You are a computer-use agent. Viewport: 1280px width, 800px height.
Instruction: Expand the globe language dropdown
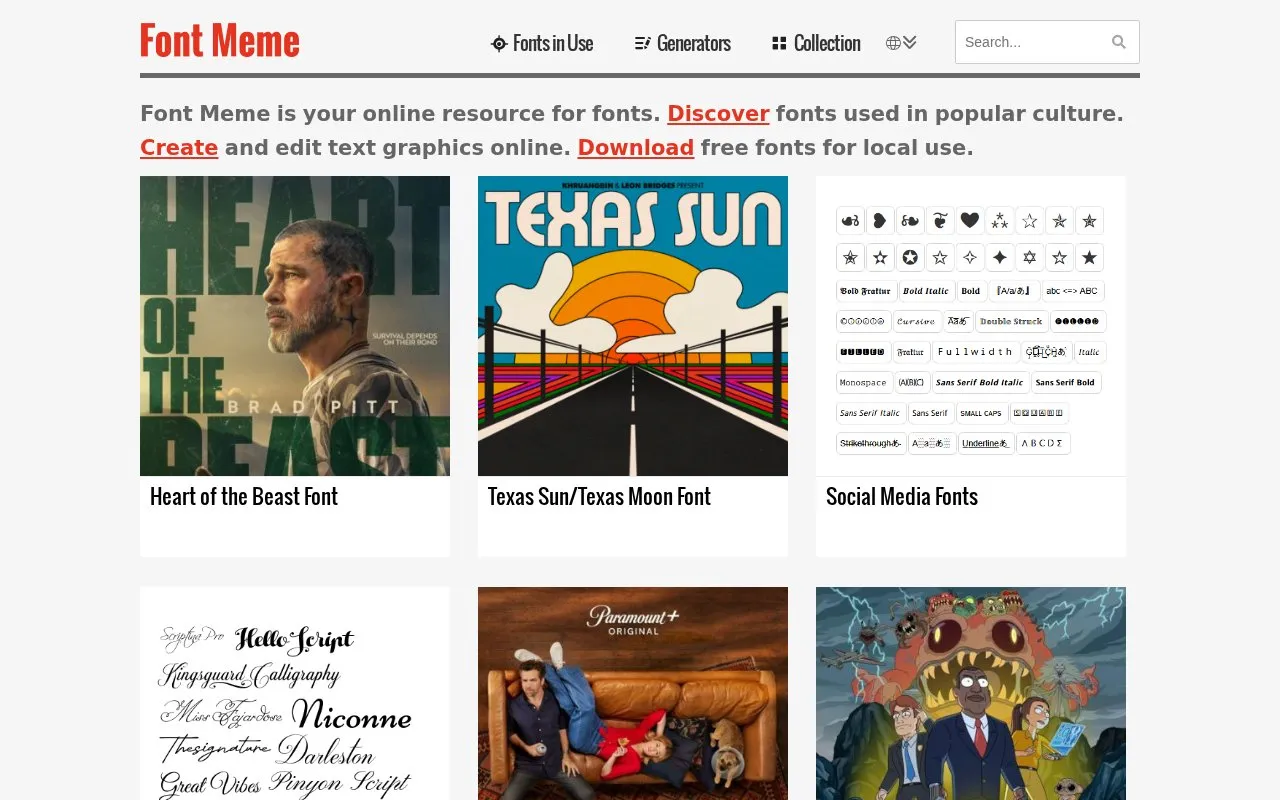901,43
